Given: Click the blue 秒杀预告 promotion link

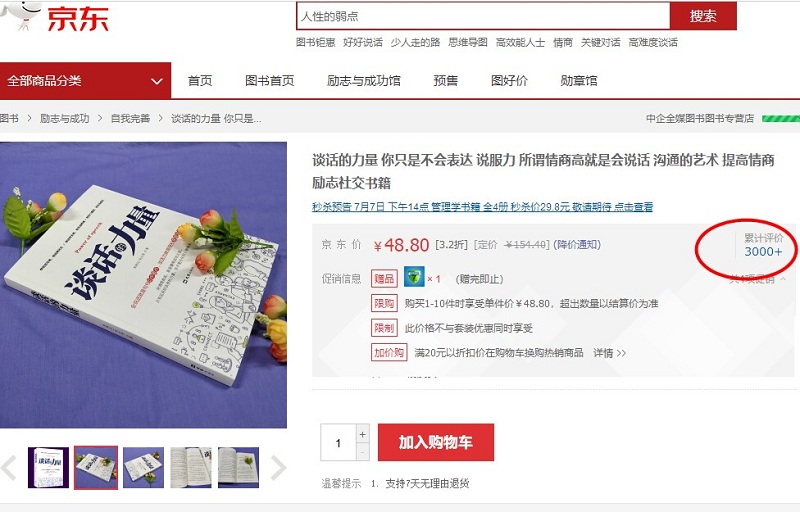Looking at the screenshot, I should [x=482, y=207].
